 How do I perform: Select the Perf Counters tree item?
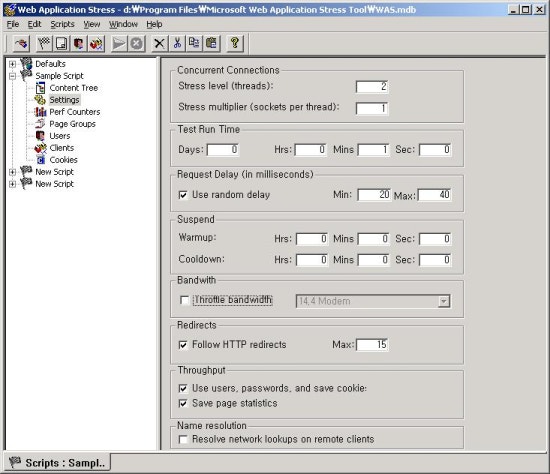pyautogui.click(x=75, y=112)
